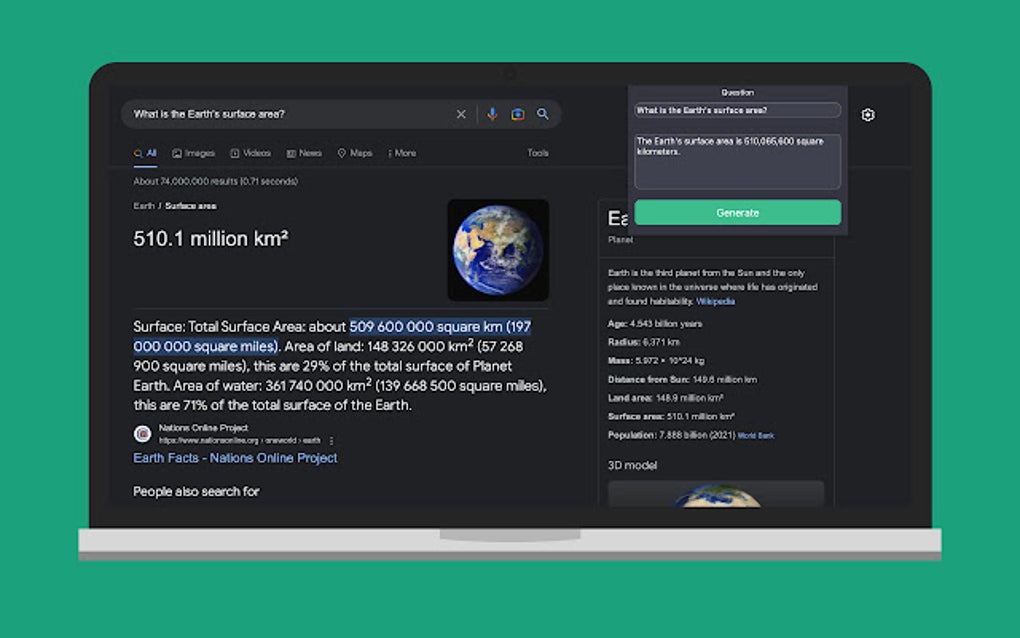The image size is (1020, 638).
Task: Click the magnifying glass to search
Action: 542,114
